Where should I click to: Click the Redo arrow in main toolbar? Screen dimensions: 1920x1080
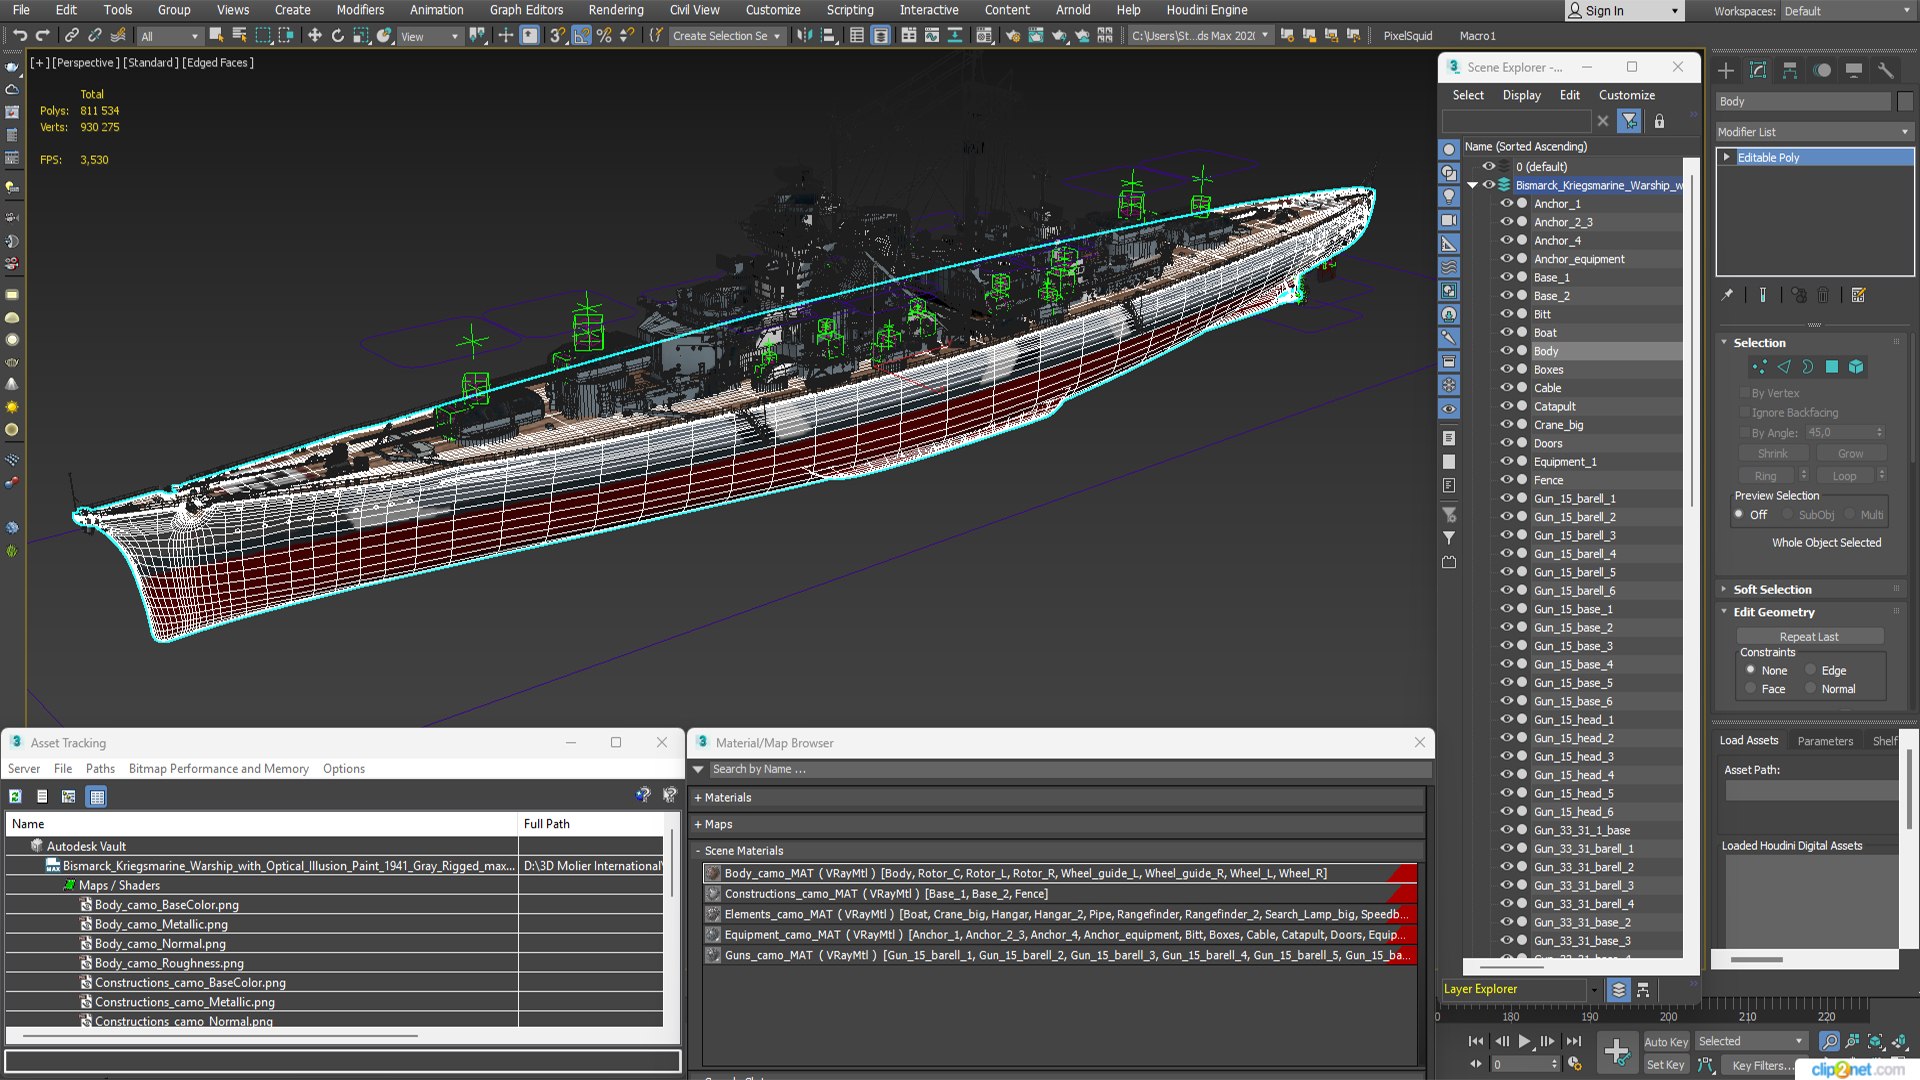pos(42,36)
